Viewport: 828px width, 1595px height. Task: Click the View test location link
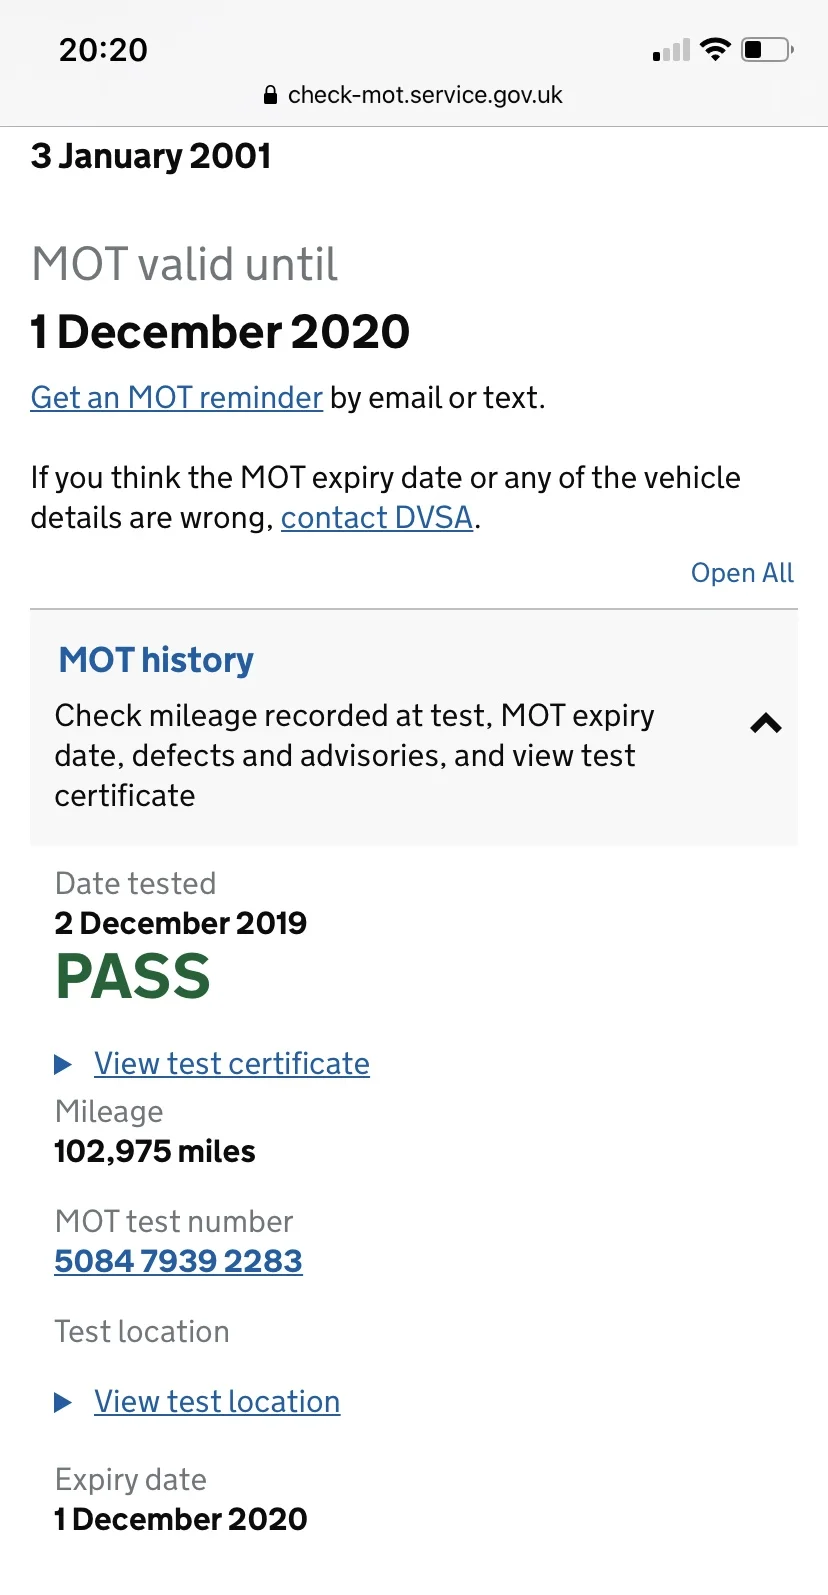pos(217,1401)
